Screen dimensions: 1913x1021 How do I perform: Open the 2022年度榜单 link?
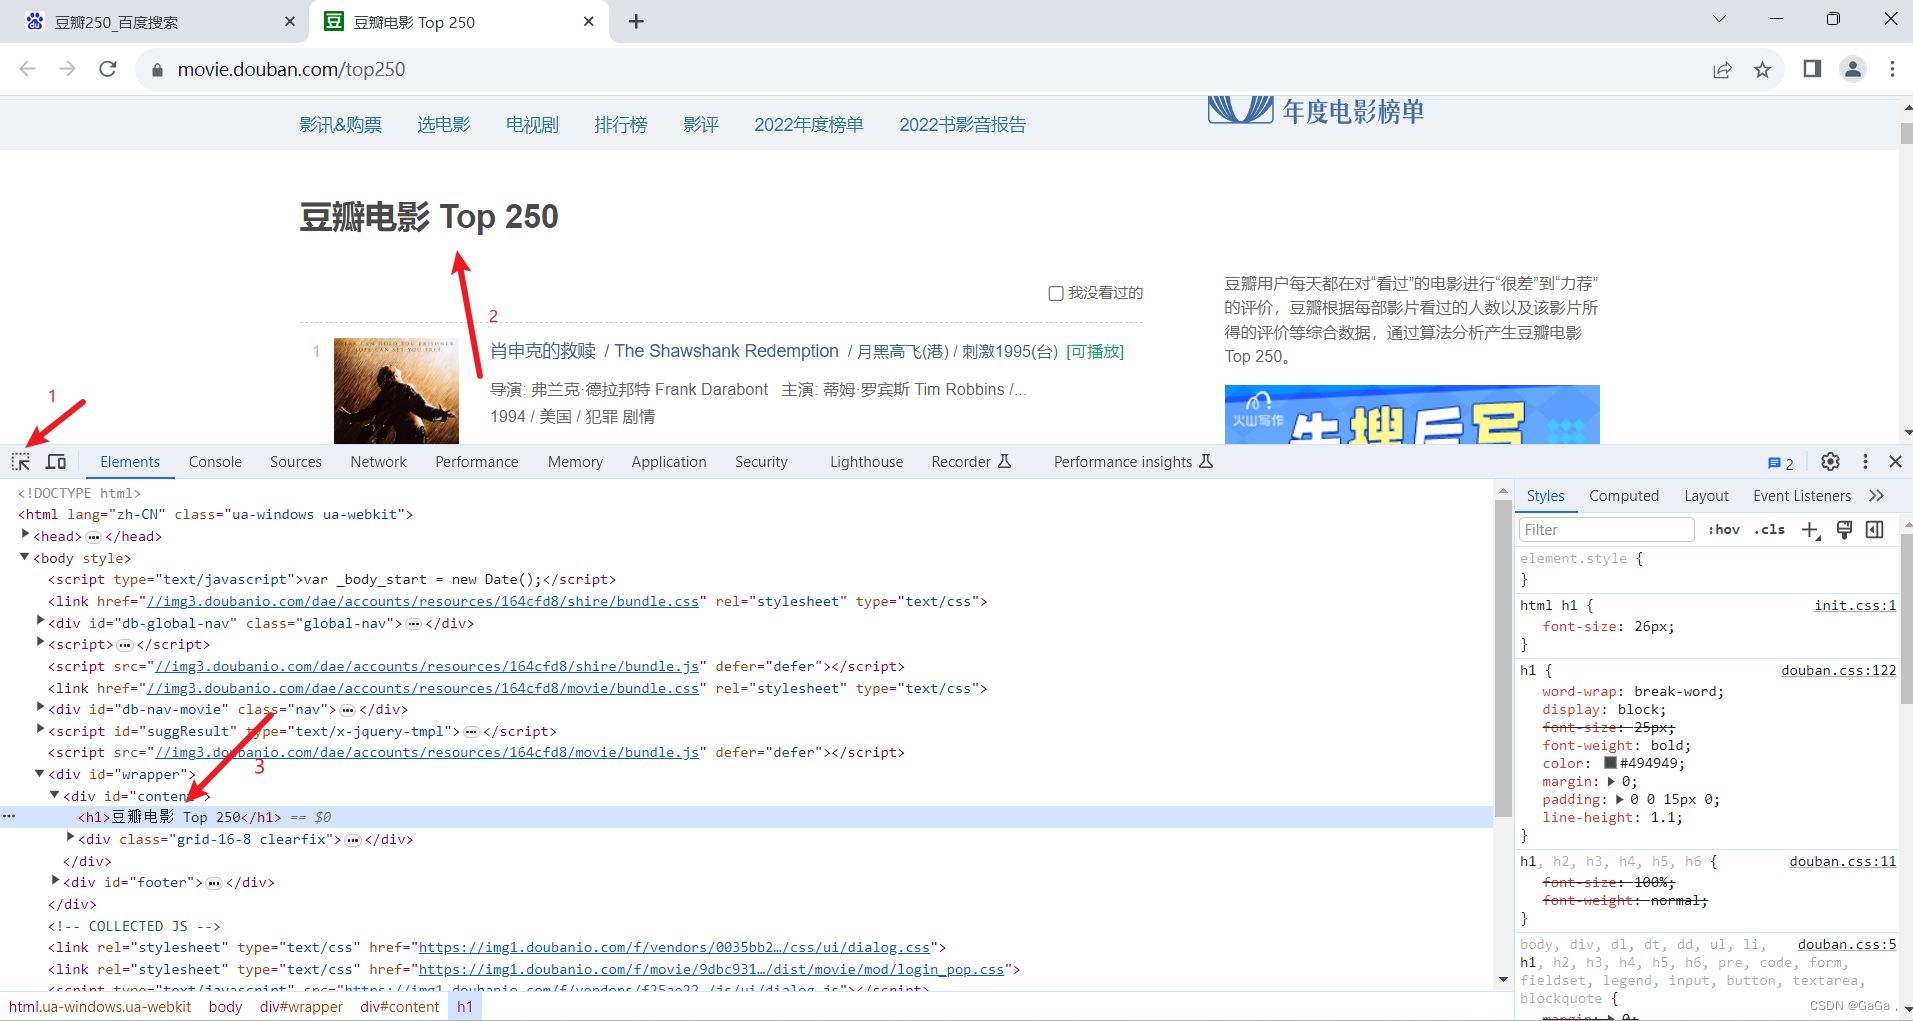[808, 125]
